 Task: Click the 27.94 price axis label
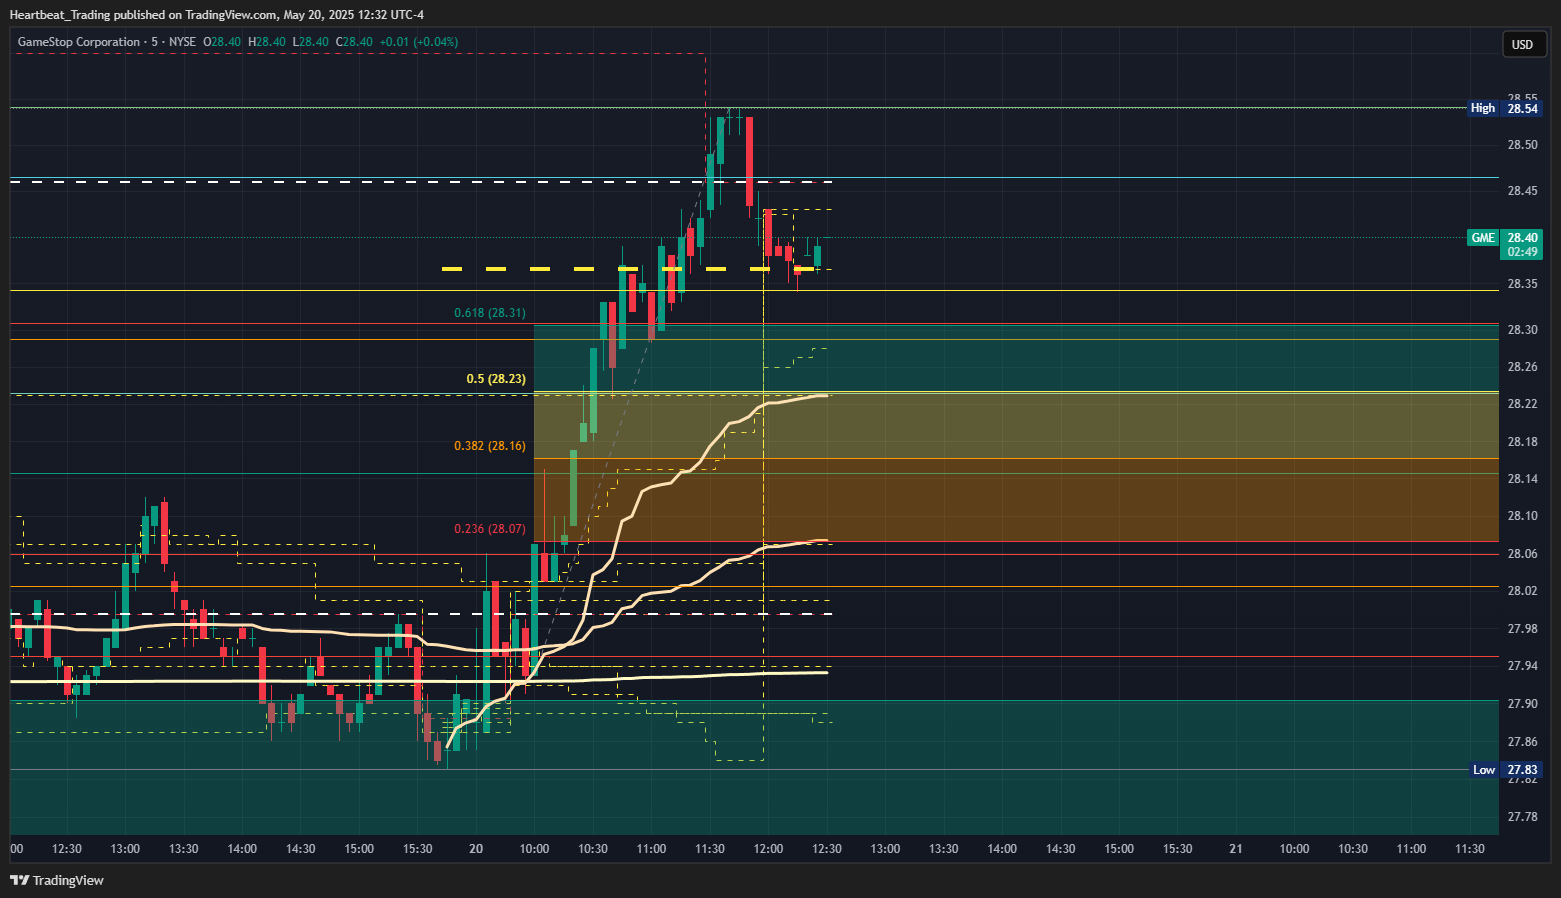1522,666
